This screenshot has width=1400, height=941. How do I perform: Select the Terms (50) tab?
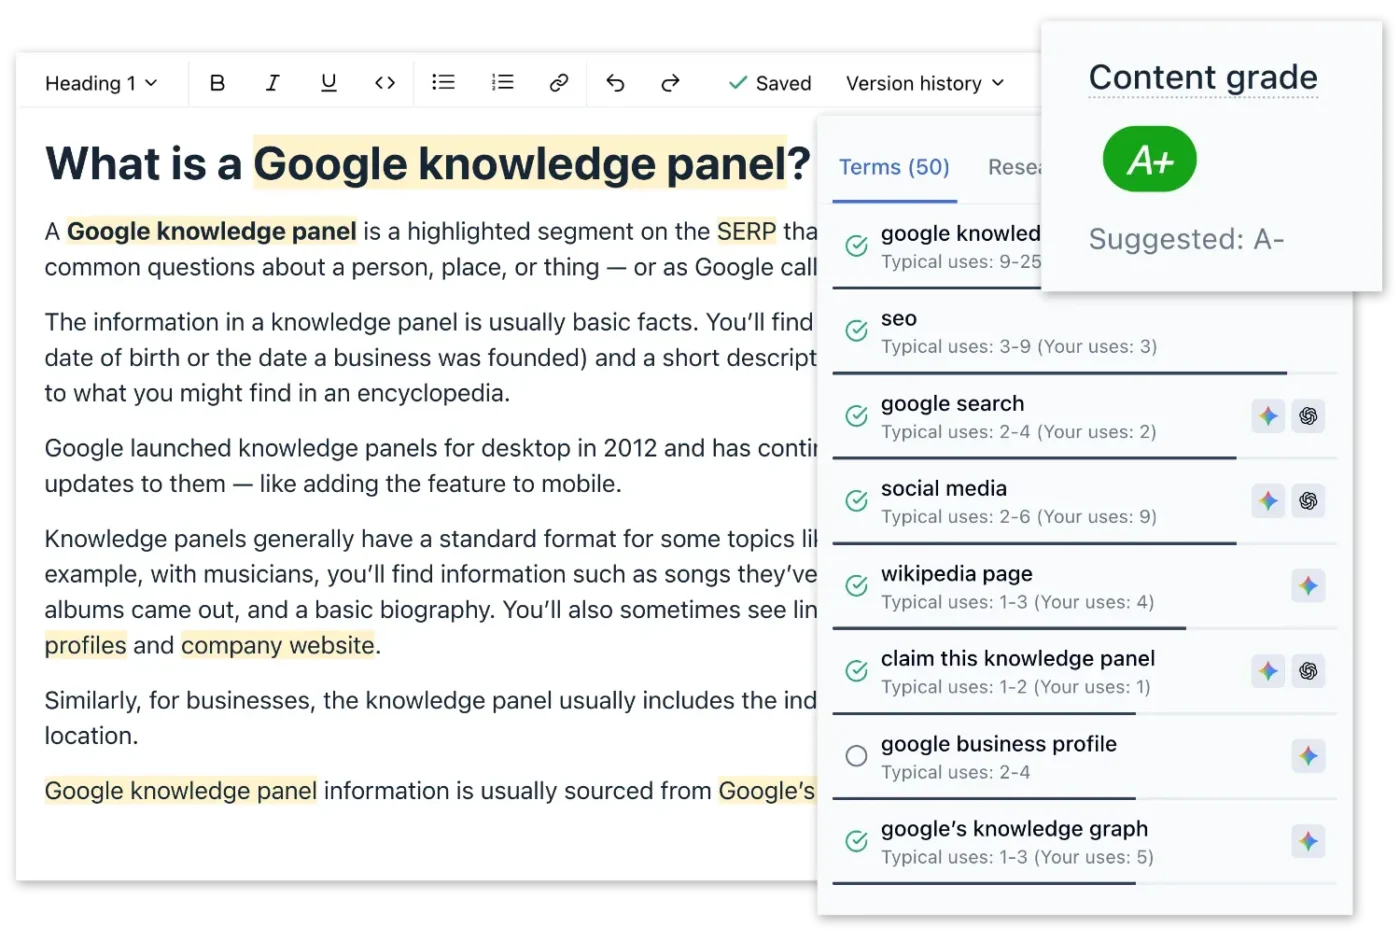[x=894, y=167]
